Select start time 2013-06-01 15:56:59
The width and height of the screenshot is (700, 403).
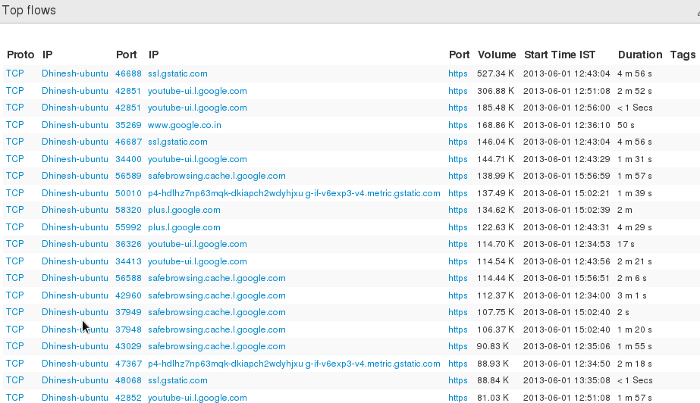tap(567, 176)
